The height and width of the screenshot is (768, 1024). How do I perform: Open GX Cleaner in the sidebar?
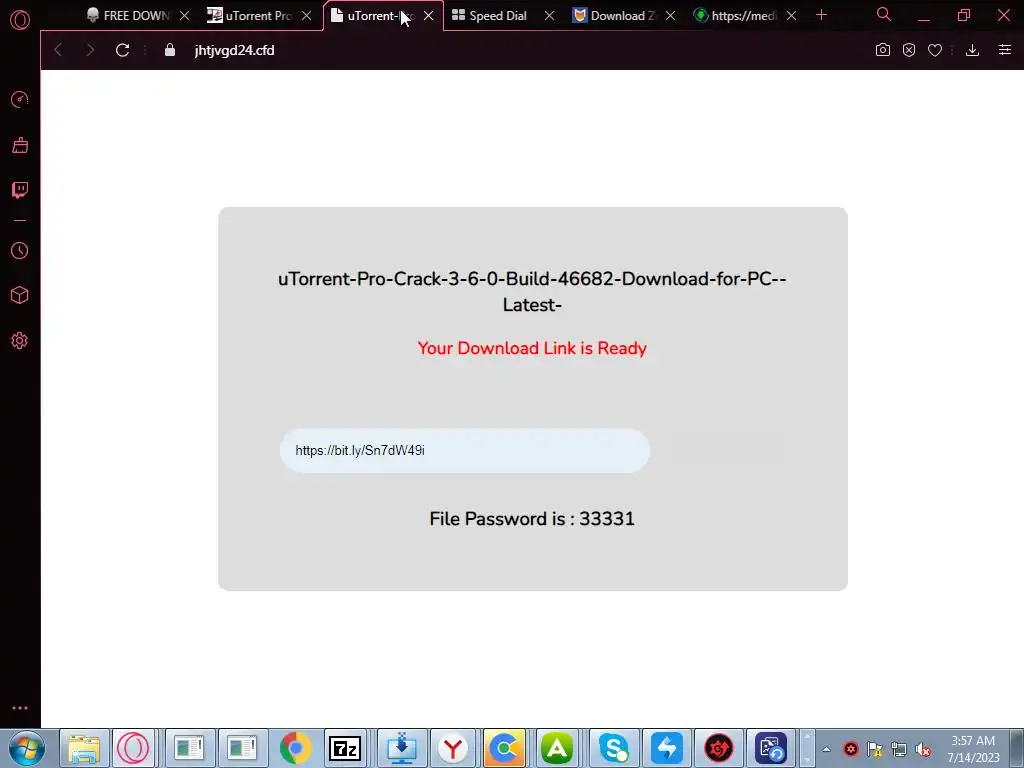[x=20, y=145]
